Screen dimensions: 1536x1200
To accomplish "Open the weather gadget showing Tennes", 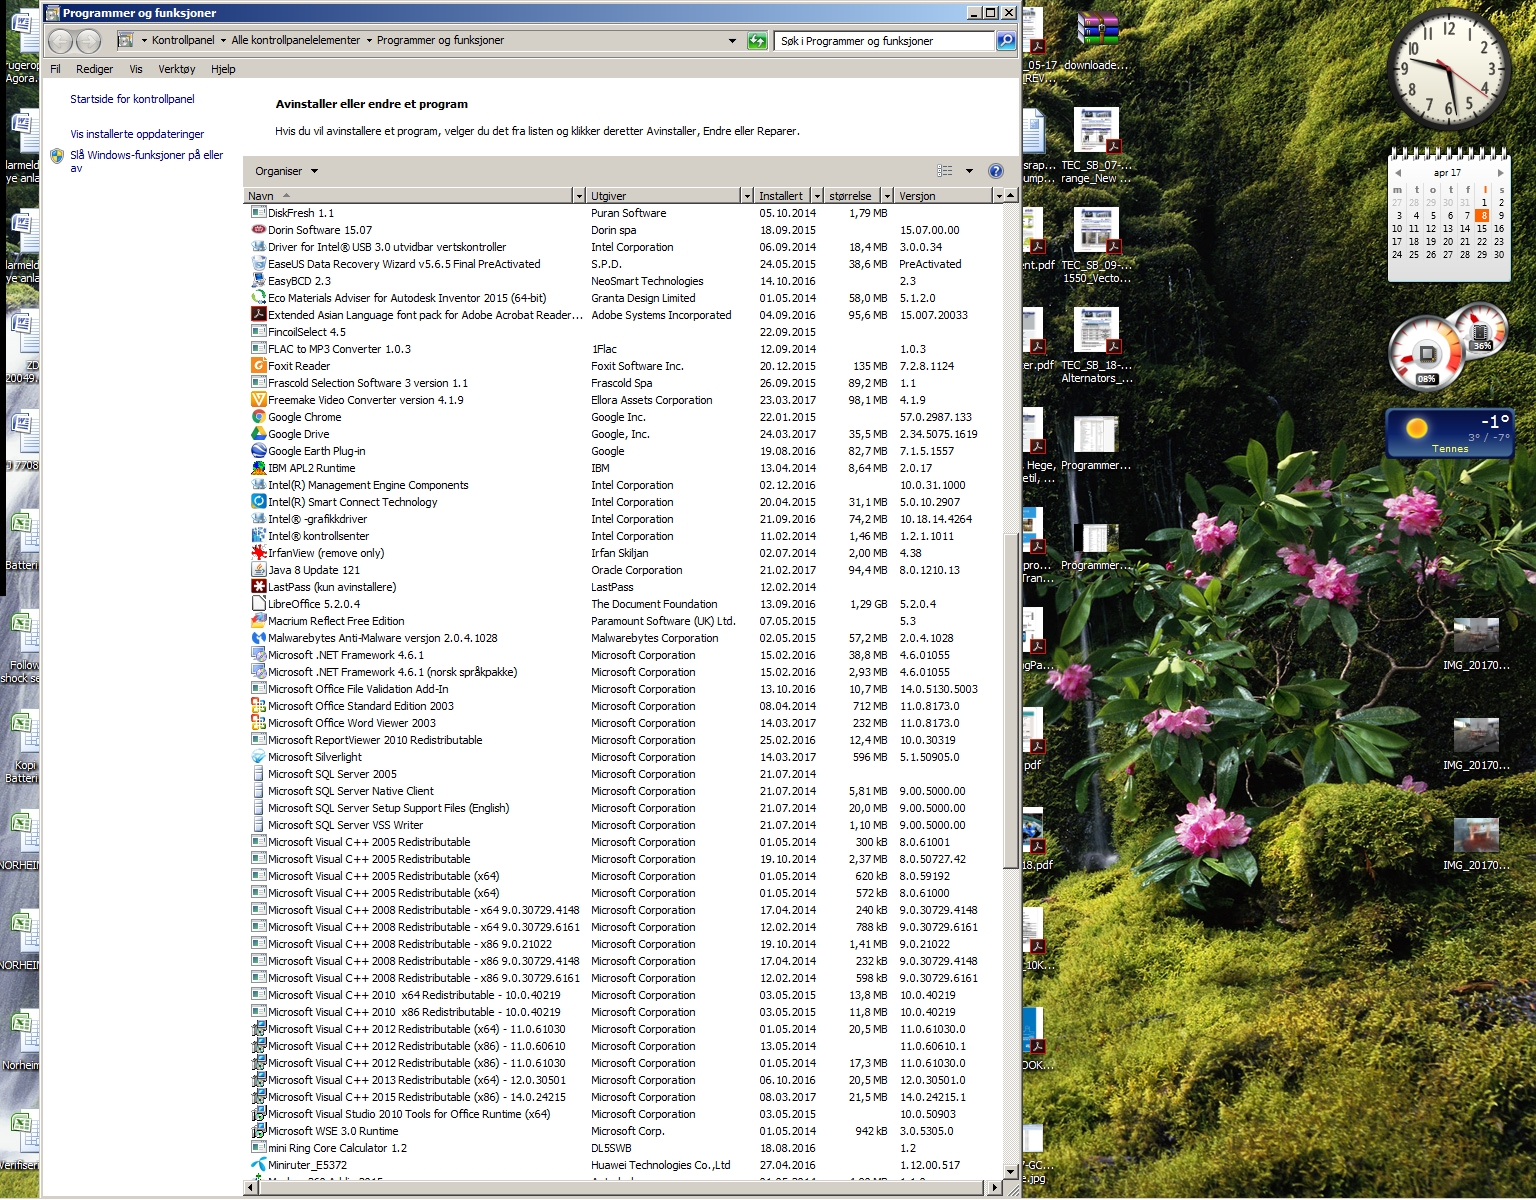I will tap(1450, 433).
